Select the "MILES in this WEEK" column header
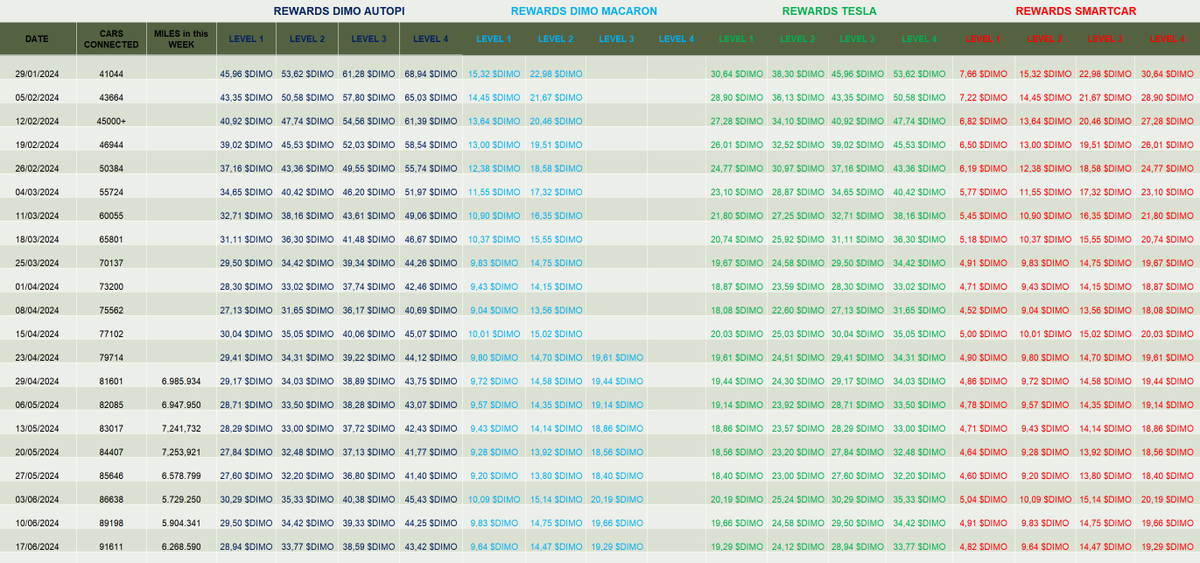The image size is (1200, 563). (181, 39)
